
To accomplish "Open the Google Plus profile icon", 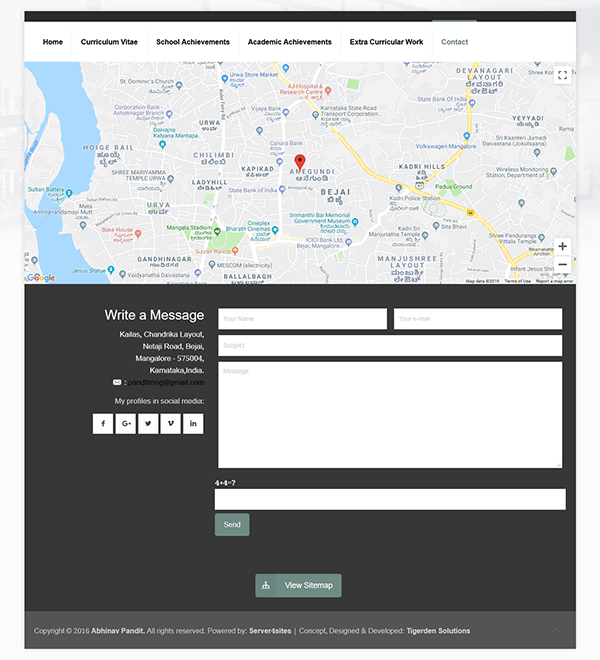I will point(125,423).
